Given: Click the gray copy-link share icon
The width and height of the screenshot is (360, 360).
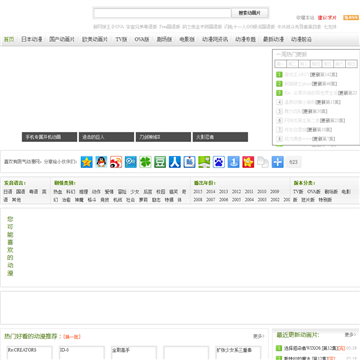Looking at the screenshot, I should [x=263, y=162].
